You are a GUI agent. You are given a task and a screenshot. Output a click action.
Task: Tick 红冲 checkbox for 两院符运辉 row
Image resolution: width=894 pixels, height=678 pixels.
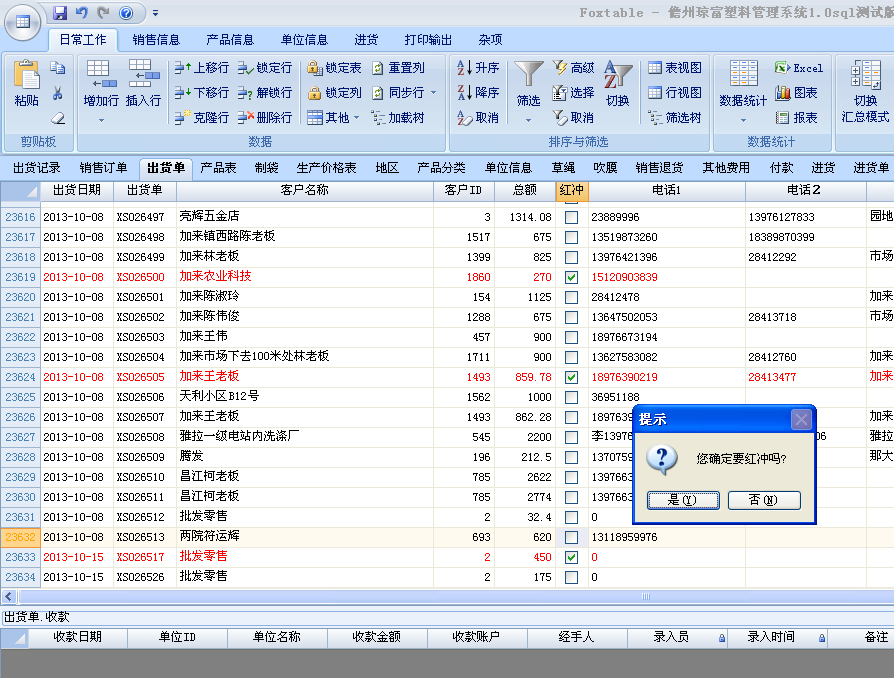(571, 537)
